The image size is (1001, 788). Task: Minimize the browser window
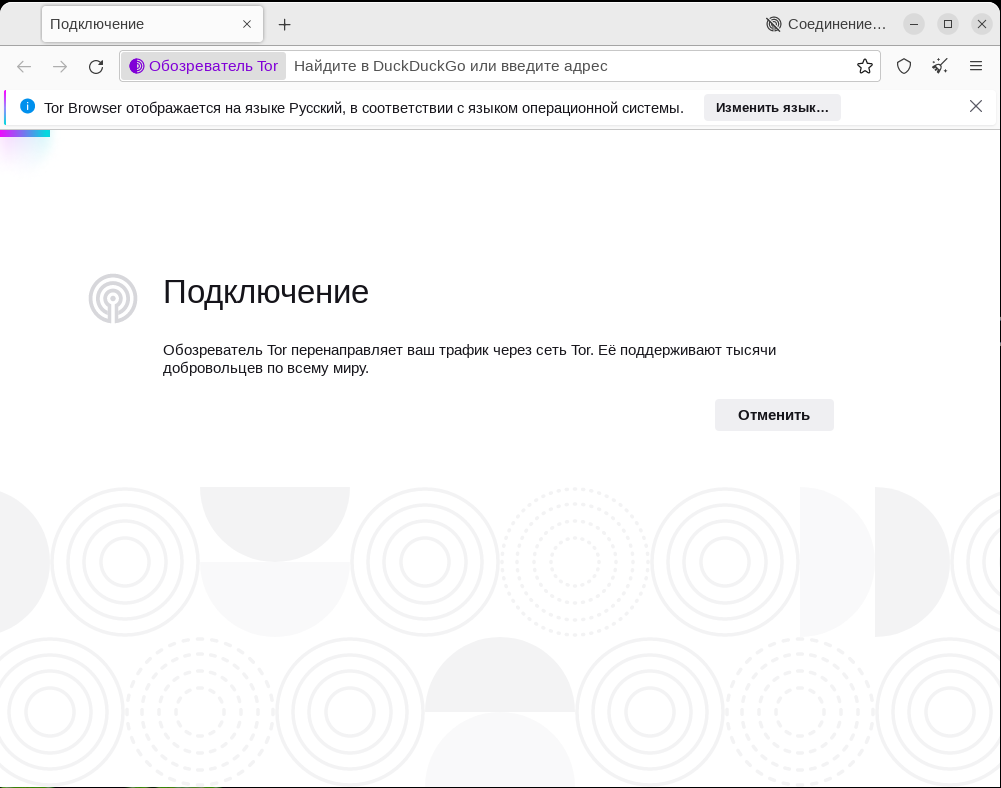point(914,24)
